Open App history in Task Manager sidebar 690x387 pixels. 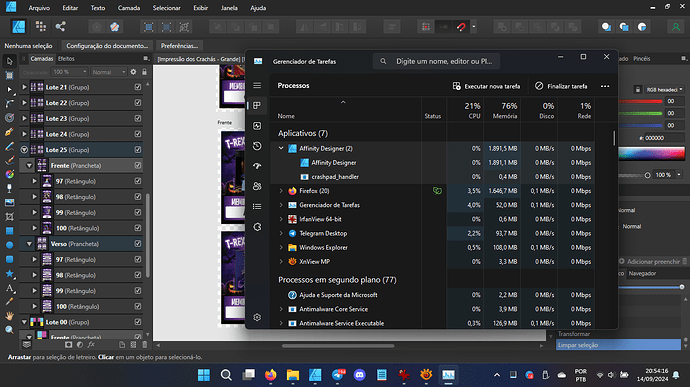pos(257,146)
